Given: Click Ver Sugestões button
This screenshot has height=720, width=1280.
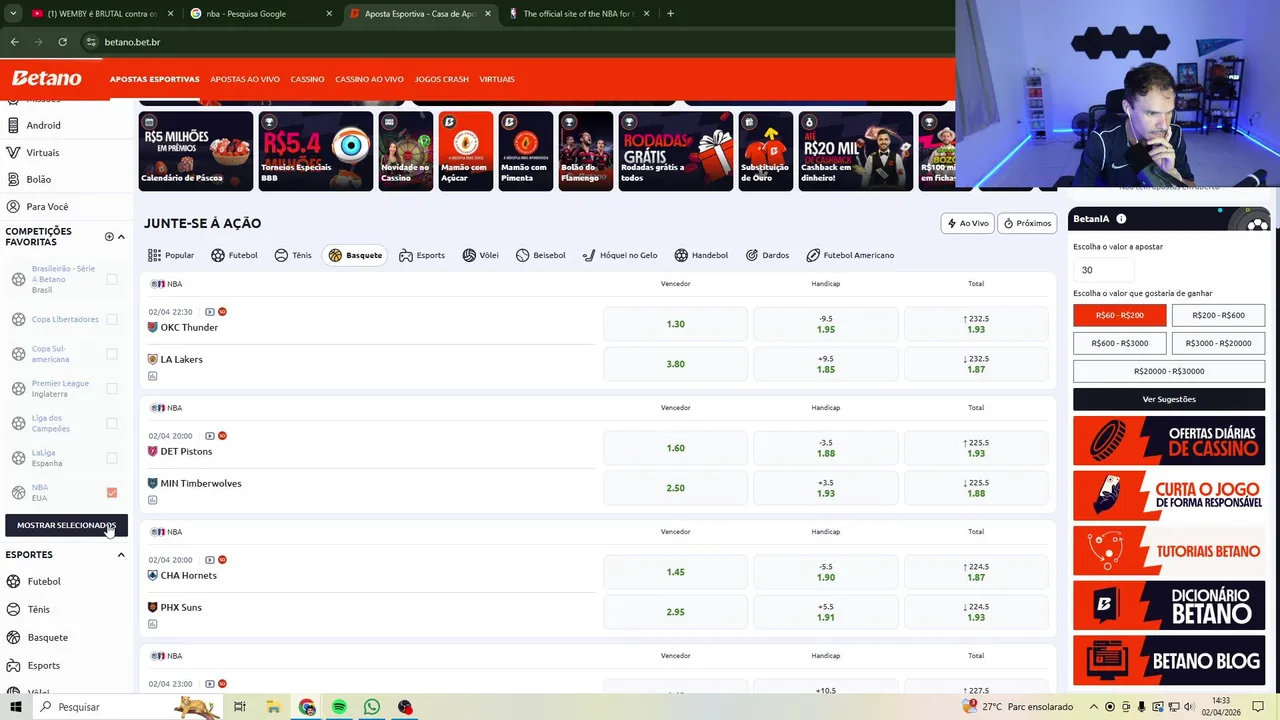Looking at the screenshot, I should click(x=1169, y=399).
